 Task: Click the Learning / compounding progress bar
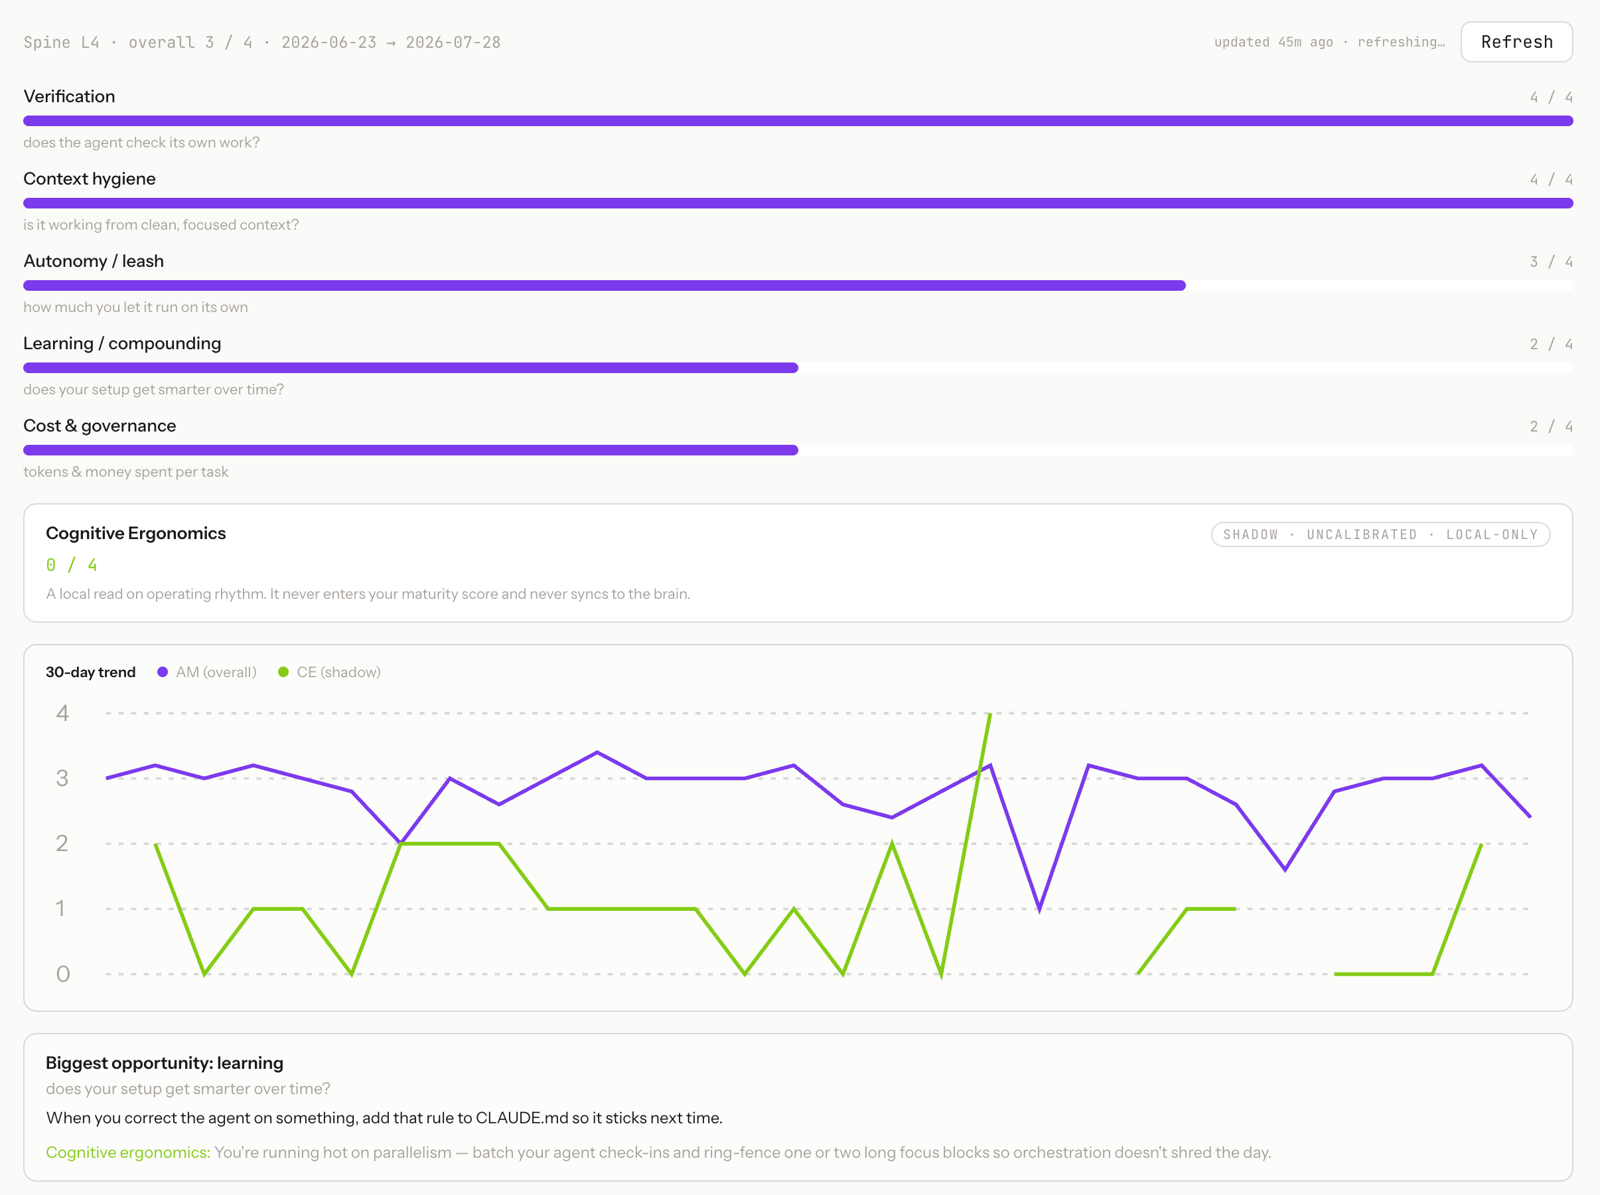click(x=798, y=368)
